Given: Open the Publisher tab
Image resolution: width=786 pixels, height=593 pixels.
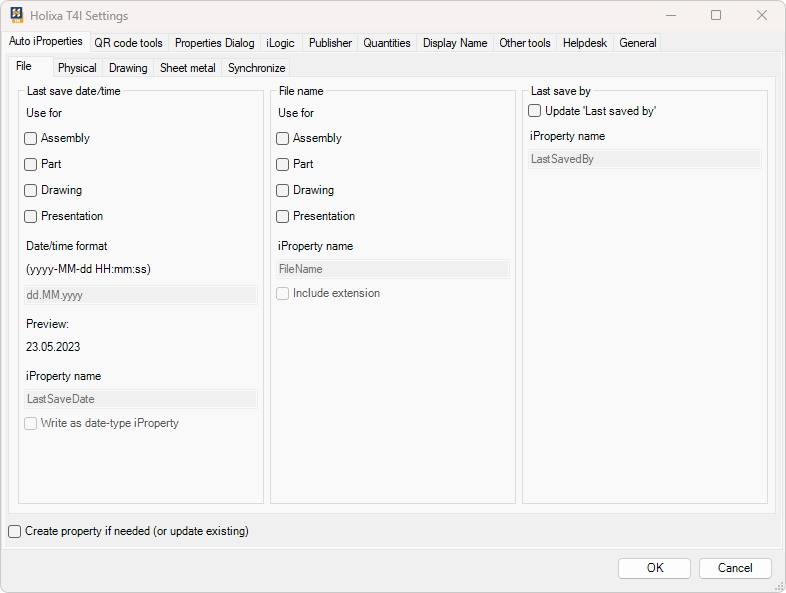Looking at the screenshot, I should point(330,43).
